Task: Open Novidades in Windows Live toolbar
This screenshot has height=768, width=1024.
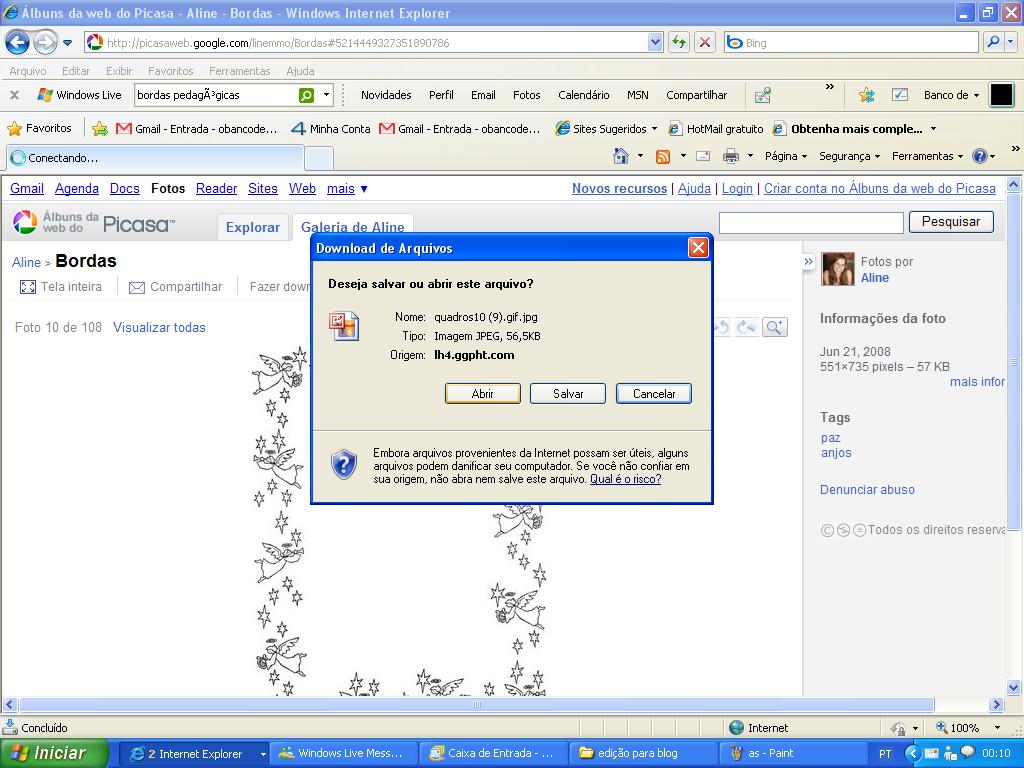Action: click(386, 95)
